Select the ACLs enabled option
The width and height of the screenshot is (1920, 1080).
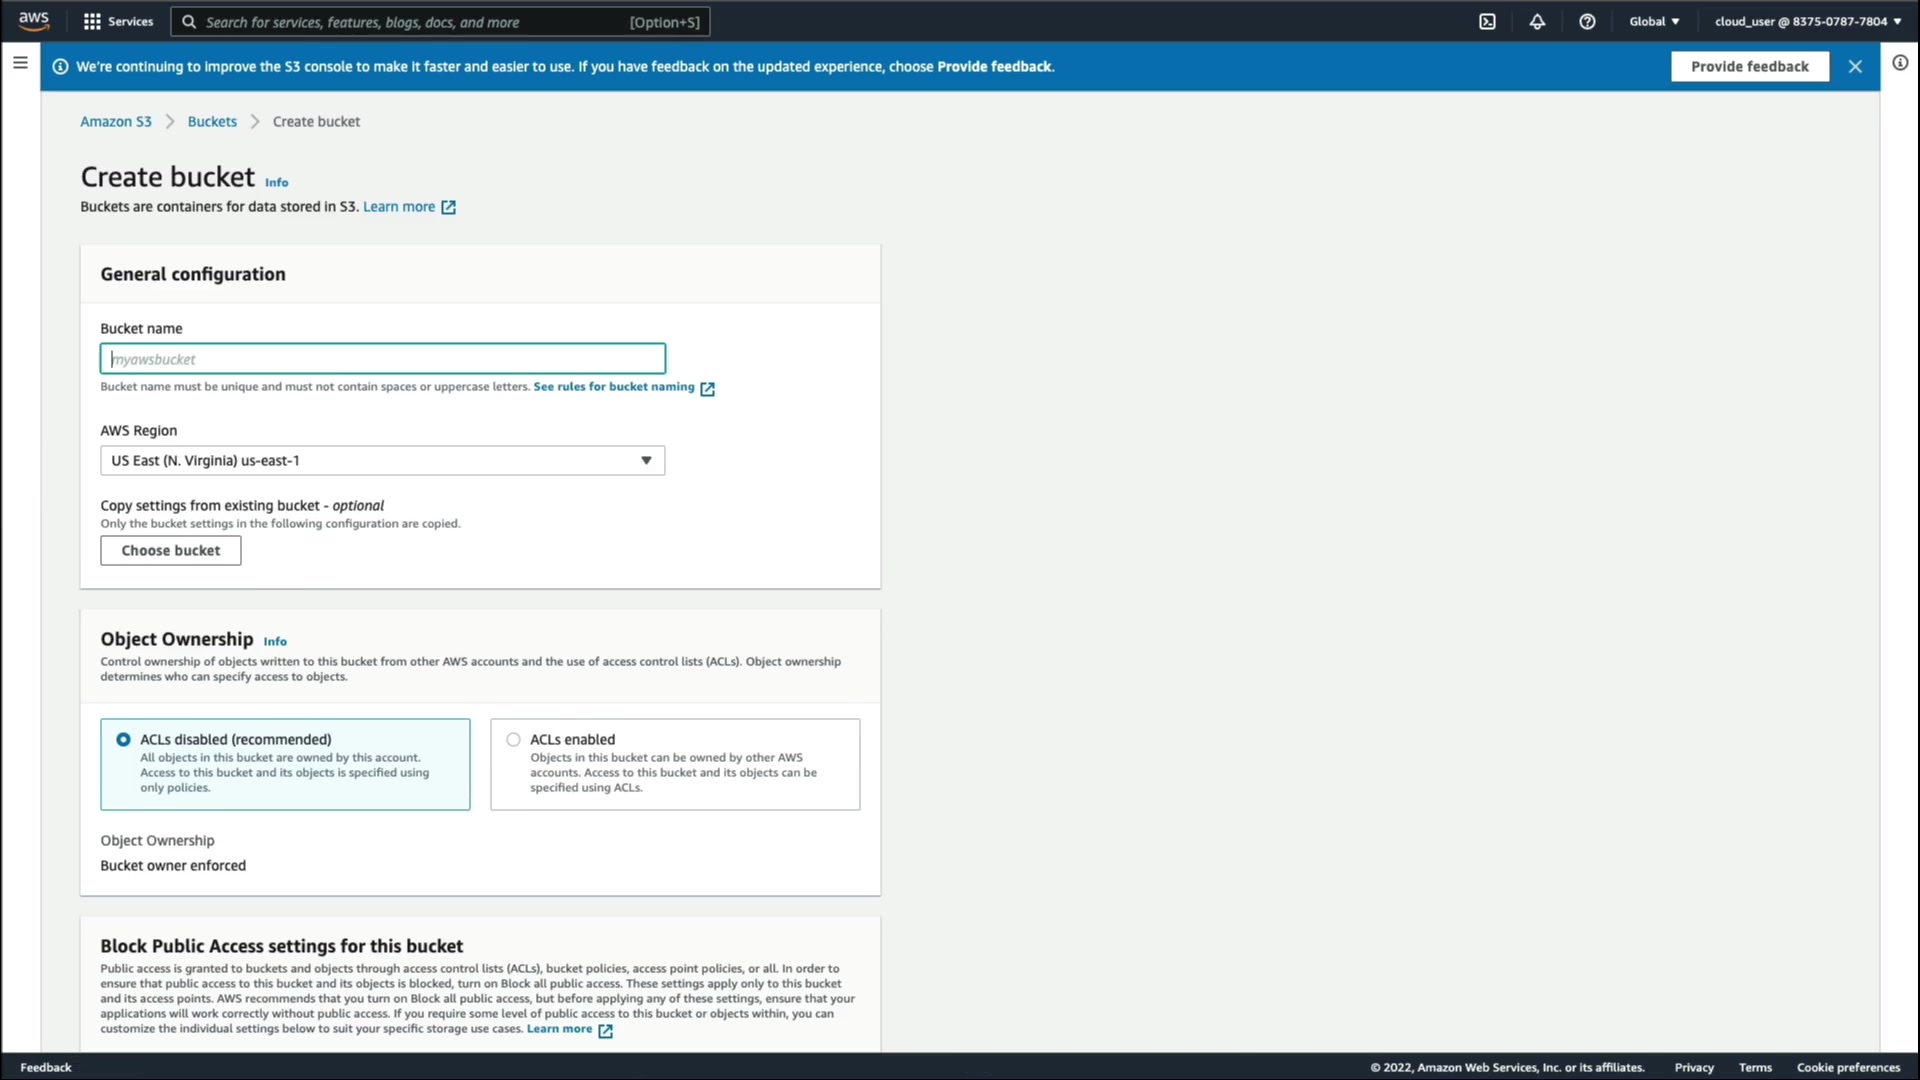click(513, 740)
